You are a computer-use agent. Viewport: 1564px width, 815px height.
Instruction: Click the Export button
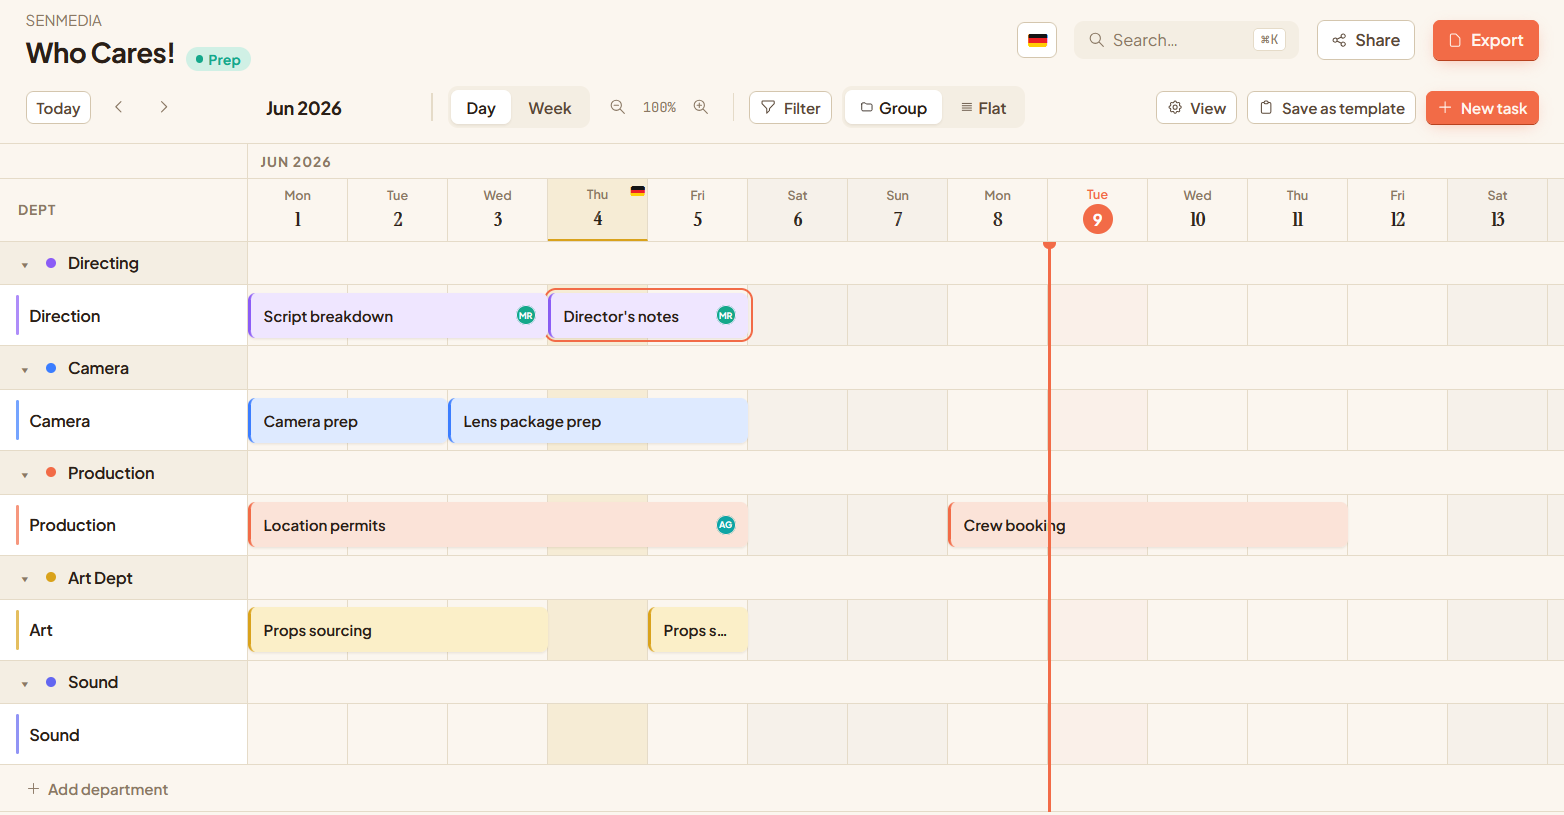point(1486,40)
